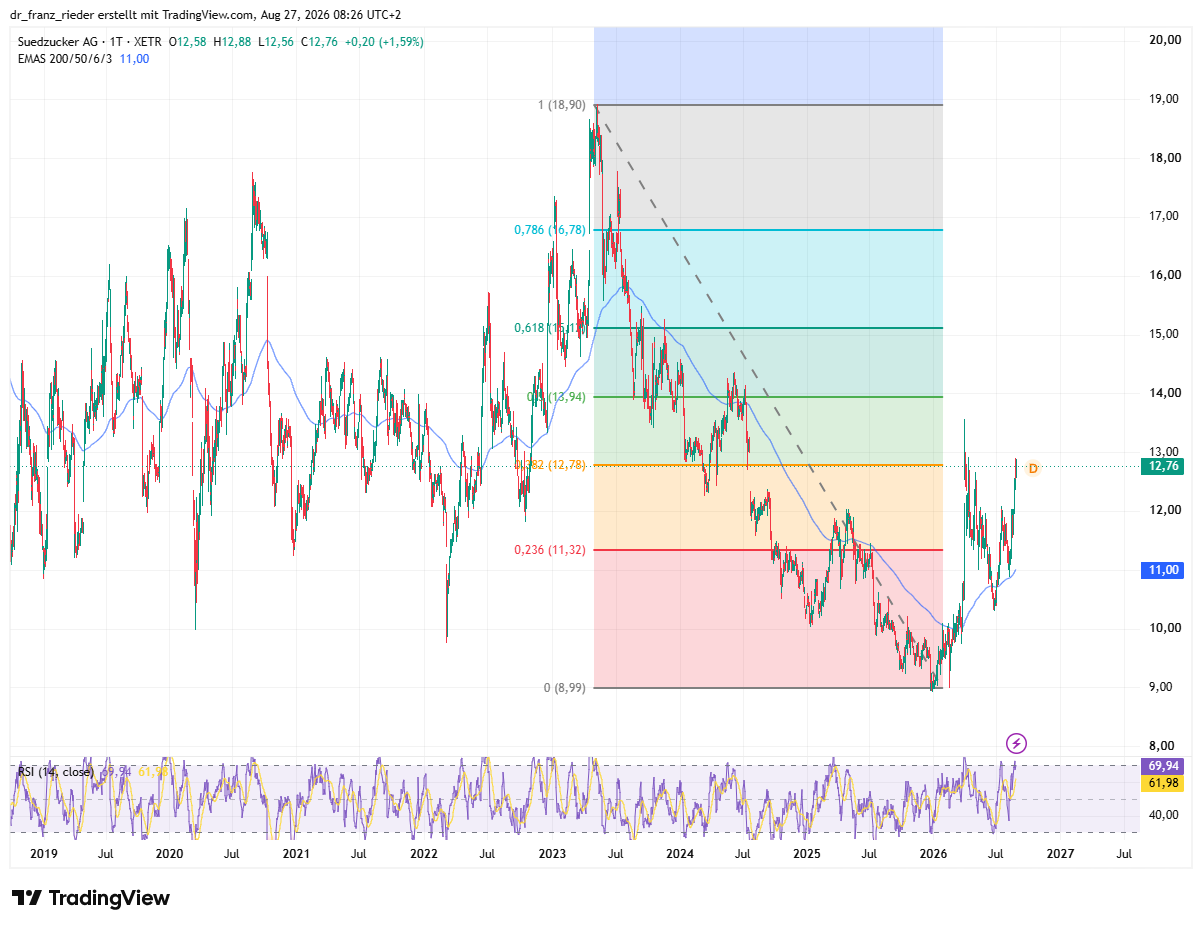Click the 12,00 price axis label
The width and height of the screenshot is (1202, 928).
pos(1164,510)
